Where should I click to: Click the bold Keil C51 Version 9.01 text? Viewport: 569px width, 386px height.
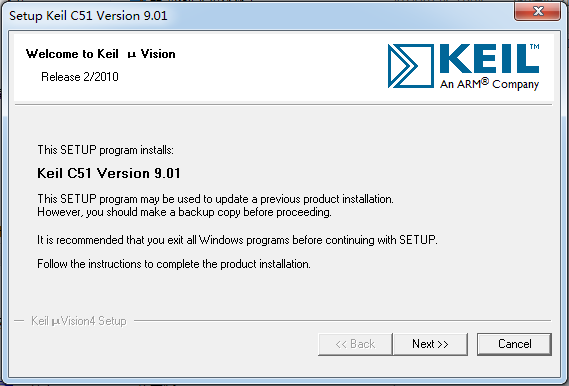click(109, 173)
